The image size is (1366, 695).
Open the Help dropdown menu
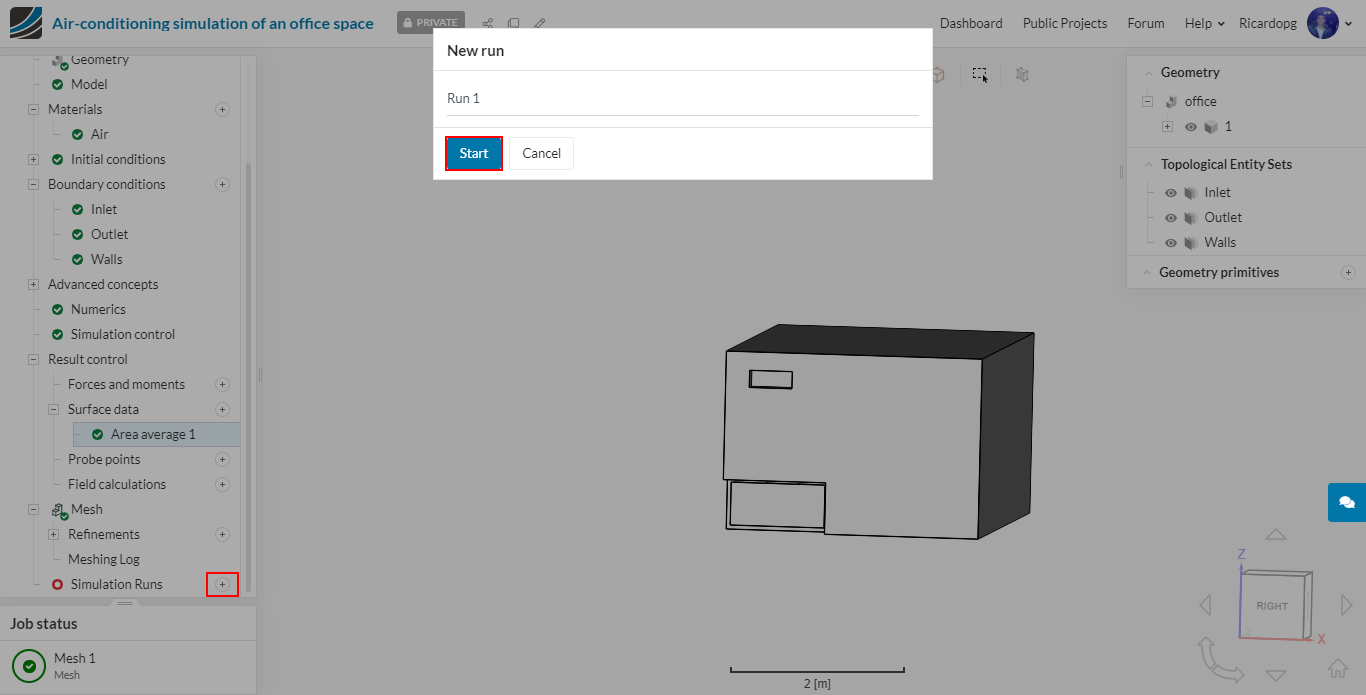tap(1204, 23)
